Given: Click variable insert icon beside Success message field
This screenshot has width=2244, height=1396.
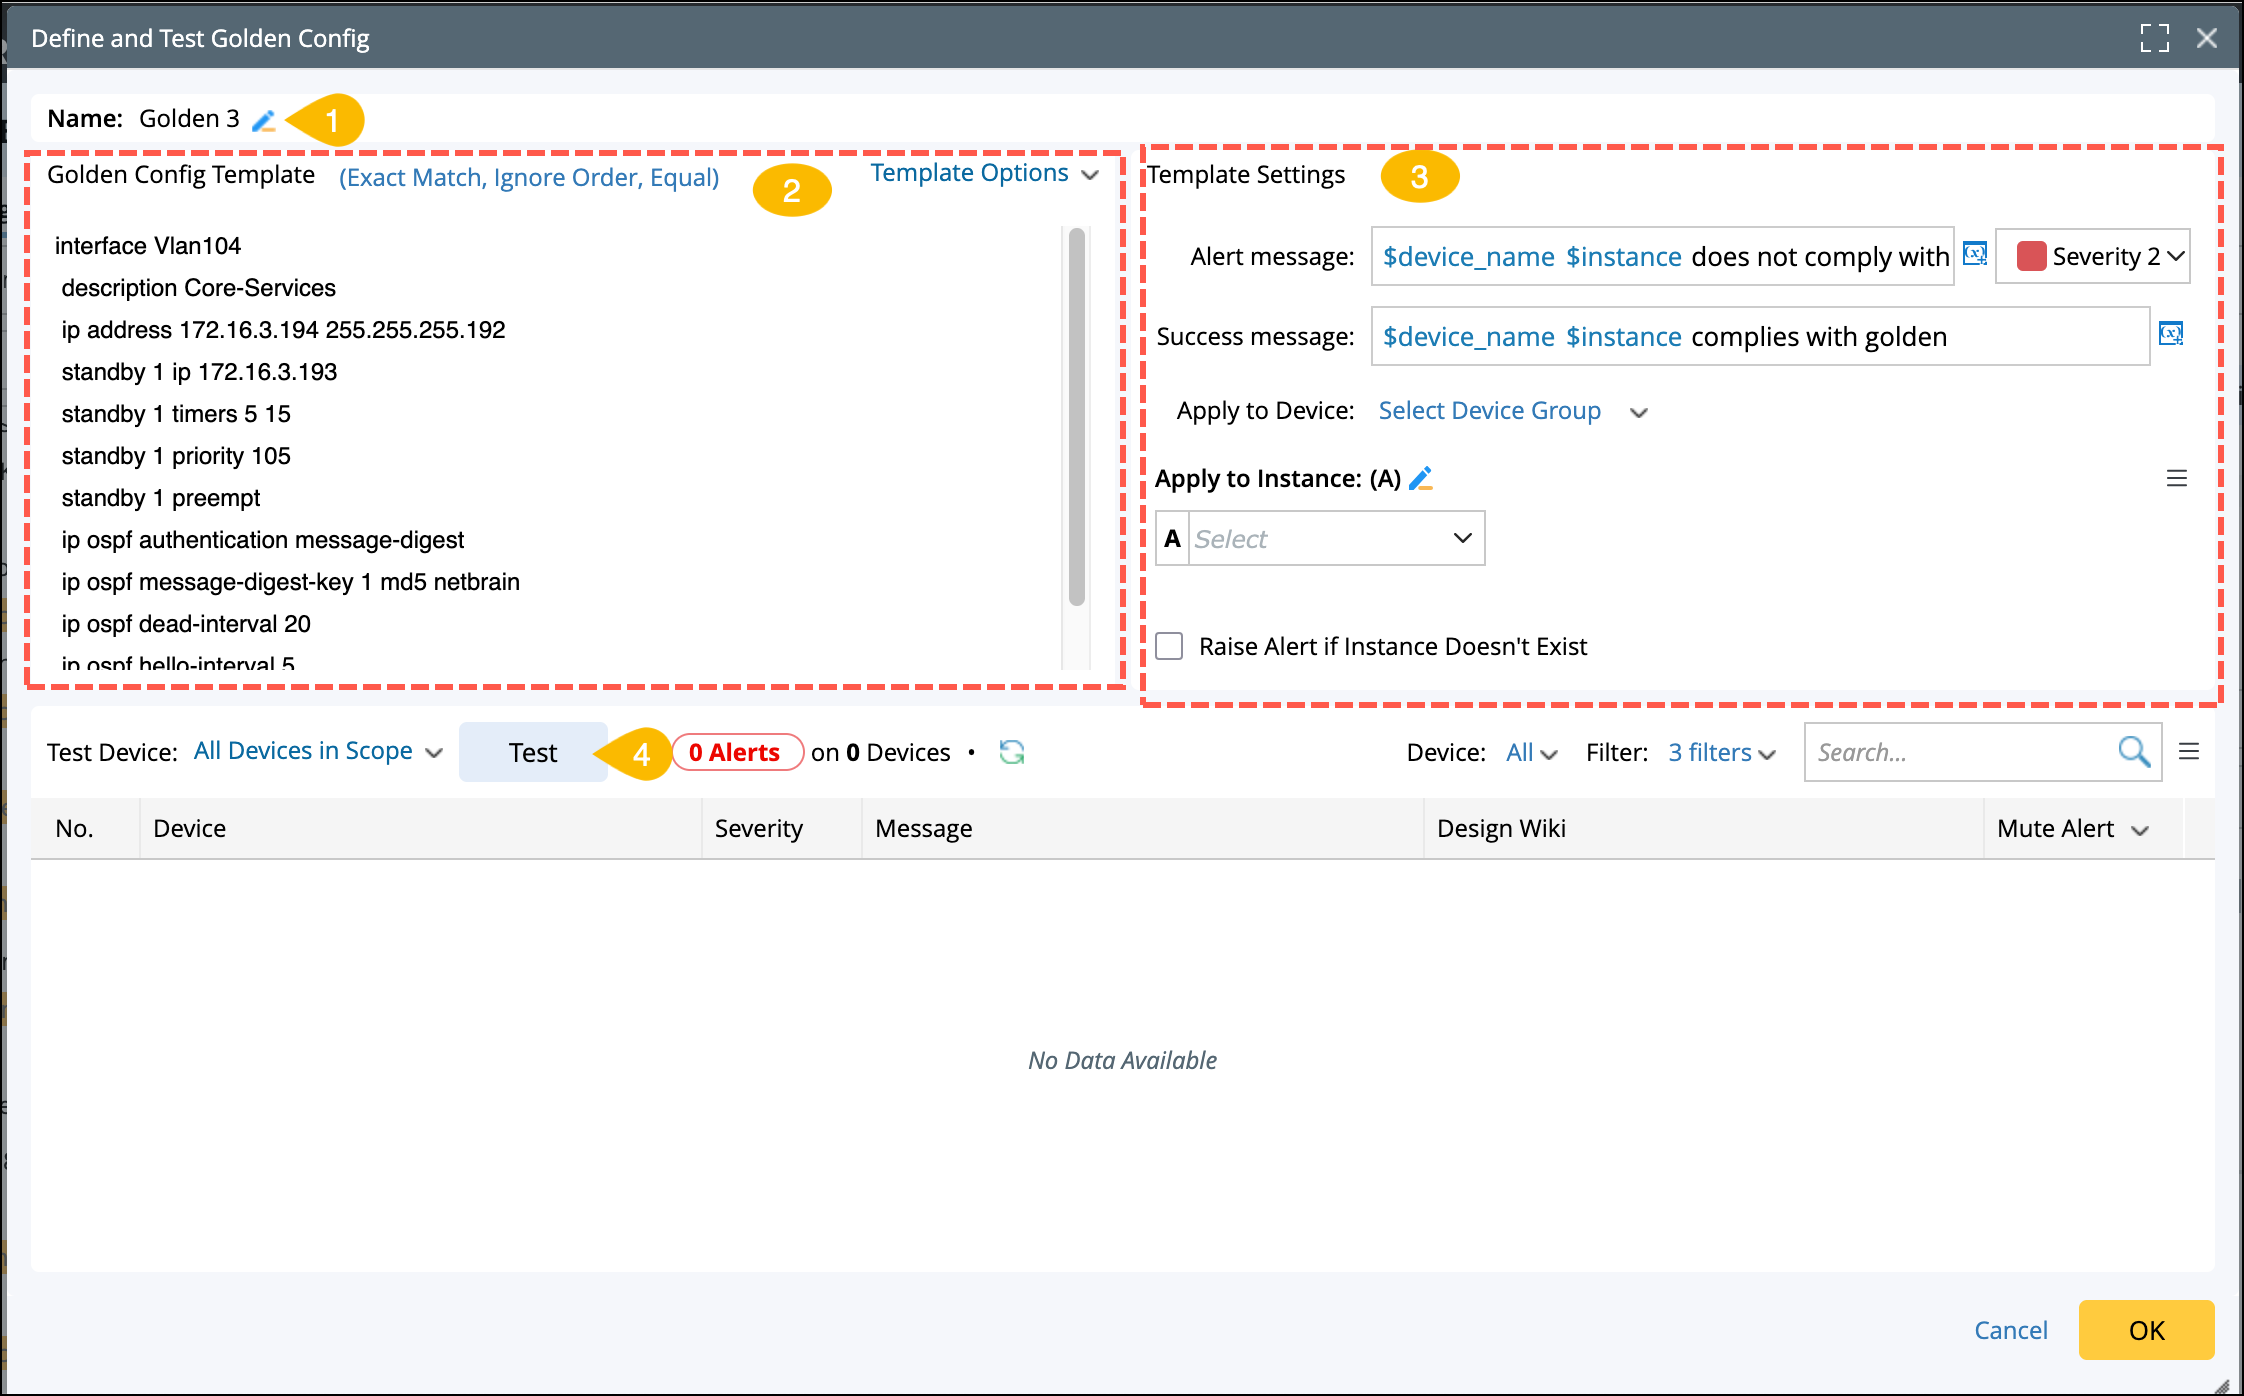Looking at the screenshot, I should coord(2171,334).
